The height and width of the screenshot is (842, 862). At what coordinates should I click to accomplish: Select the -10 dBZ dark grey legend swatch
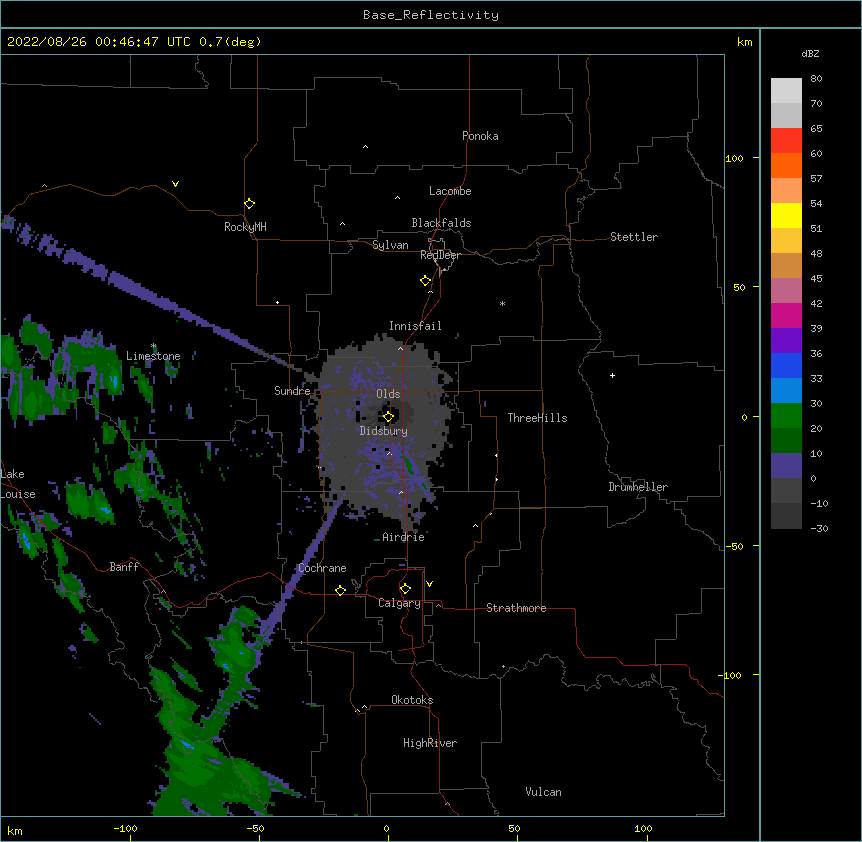point(786,516)
